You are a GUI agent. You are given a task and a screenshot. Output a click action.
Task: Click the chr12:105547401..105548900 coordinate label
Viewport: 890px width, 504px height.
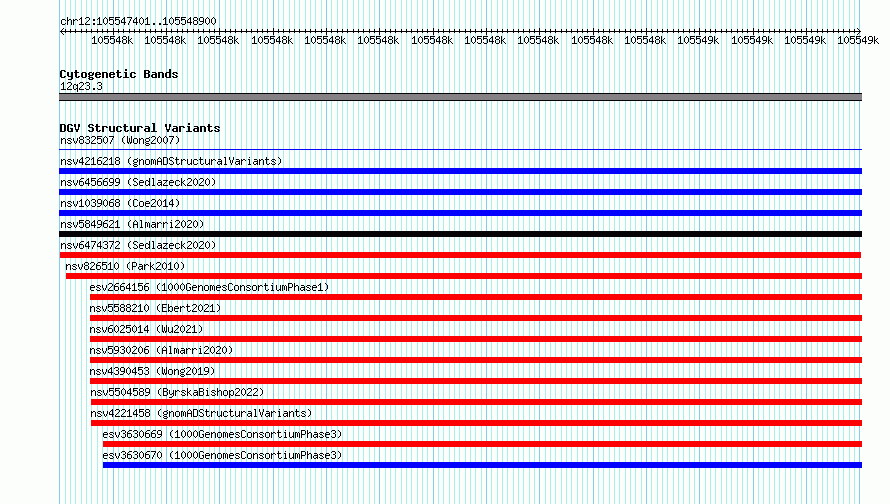click(x=138, y=21)
